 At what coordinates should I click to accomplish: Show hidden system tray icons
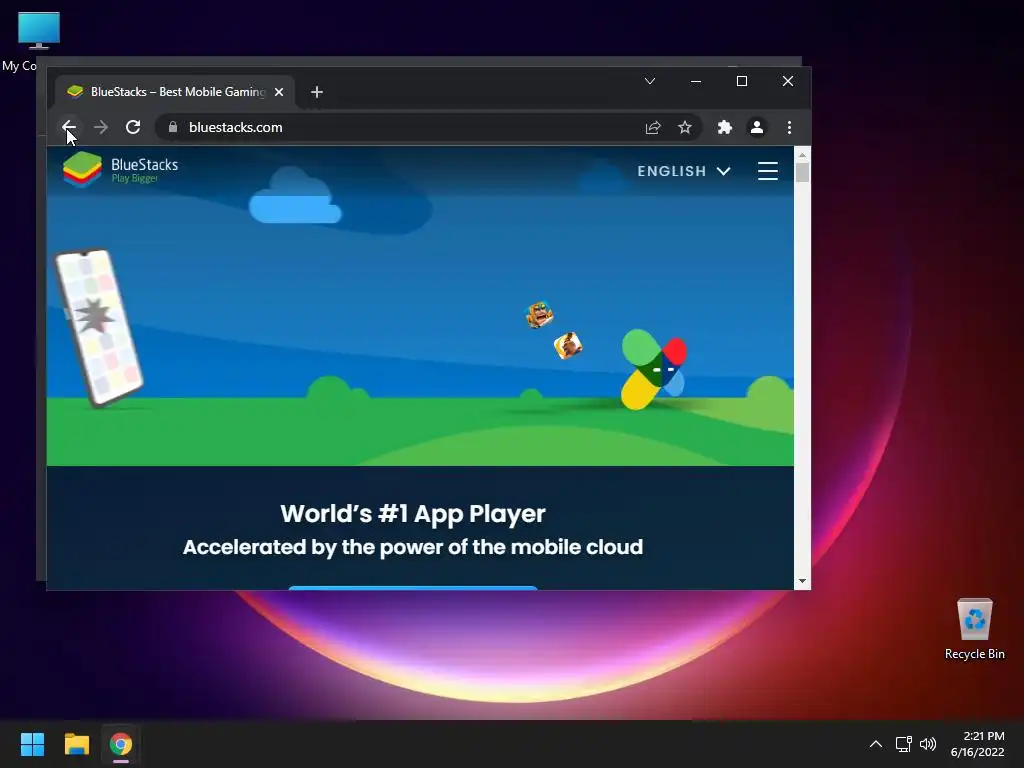[x=876, y=744]
